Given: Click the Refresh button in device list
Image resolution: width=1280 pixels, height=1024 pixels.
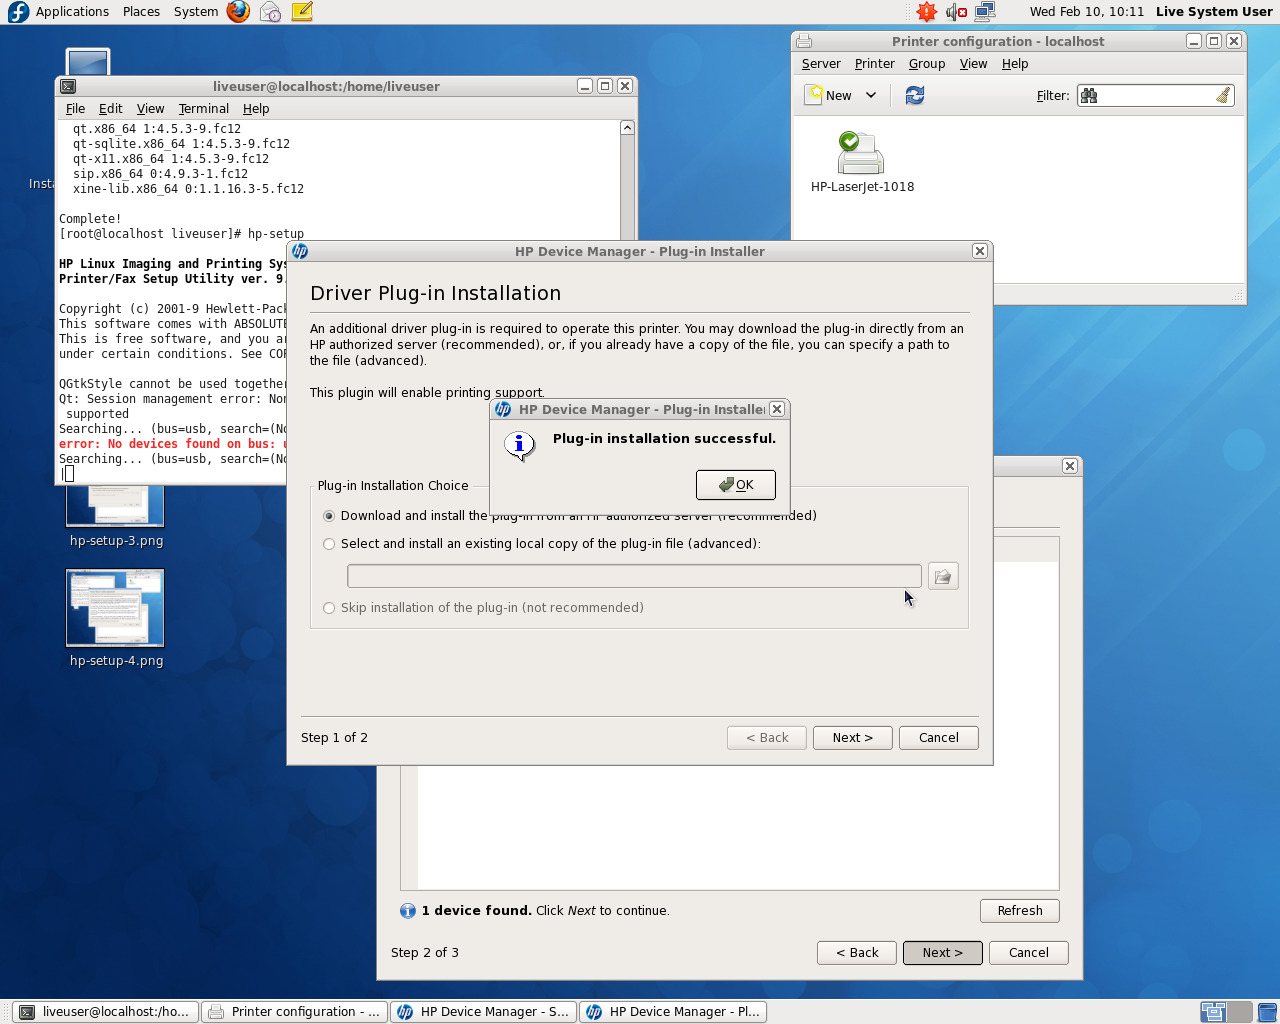Looking at the screenshot, I should point(1019,910).
